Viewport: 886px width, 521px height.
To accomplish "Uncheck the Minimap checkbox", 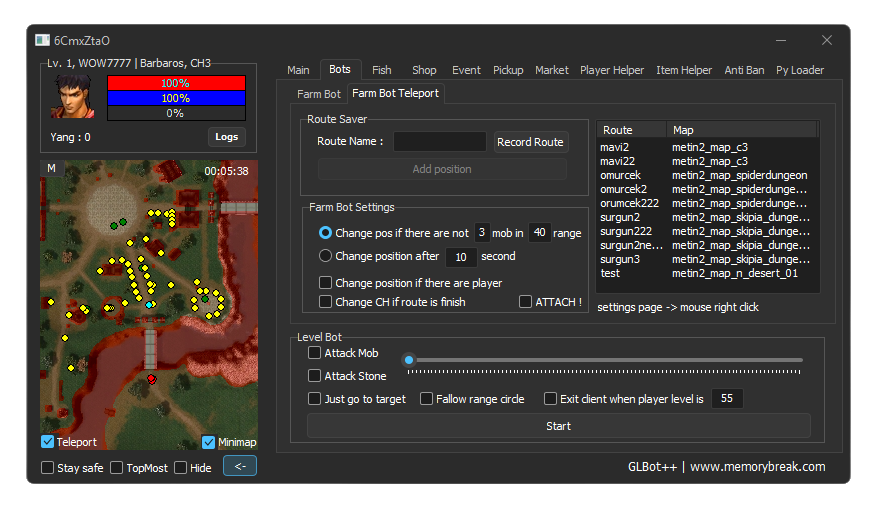I will pos(209,442).
